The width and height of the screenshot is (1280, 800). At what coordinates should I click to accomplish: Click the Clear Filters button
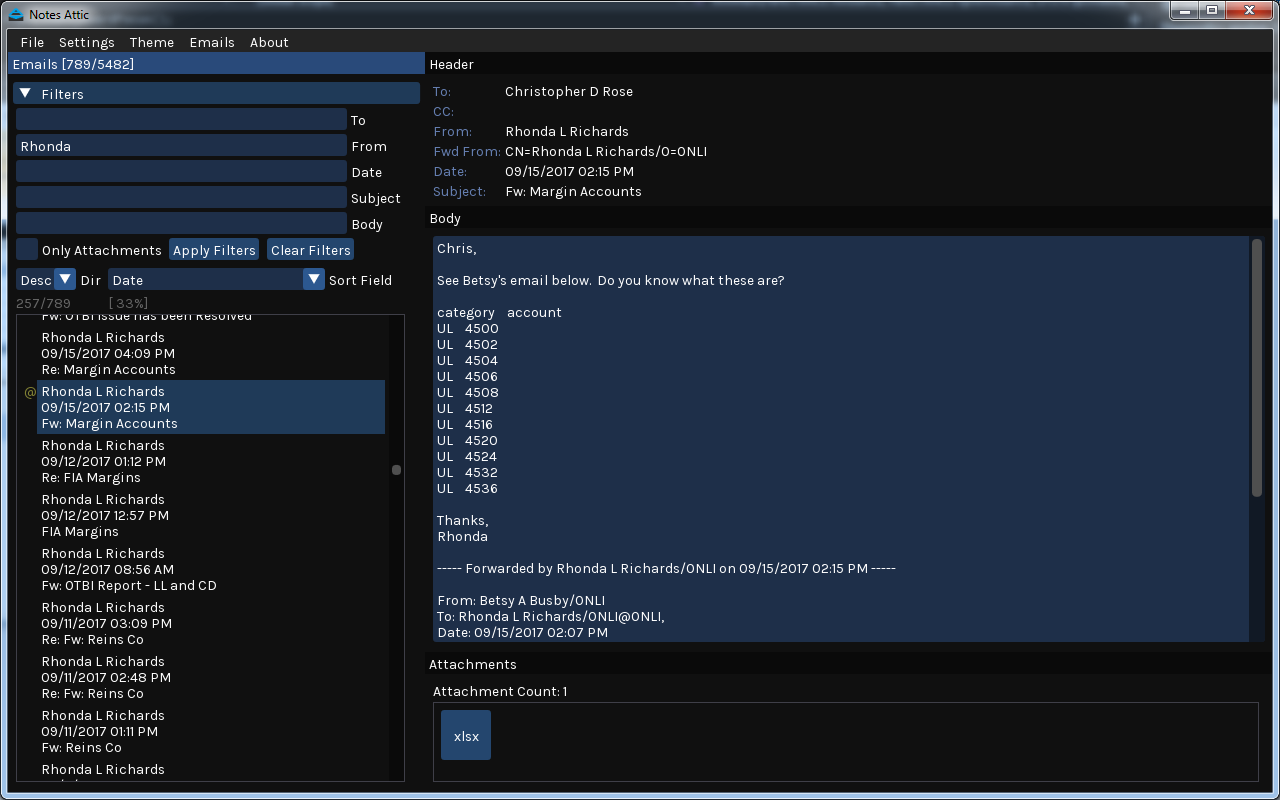pyautogui.click(x=310, y=249)
